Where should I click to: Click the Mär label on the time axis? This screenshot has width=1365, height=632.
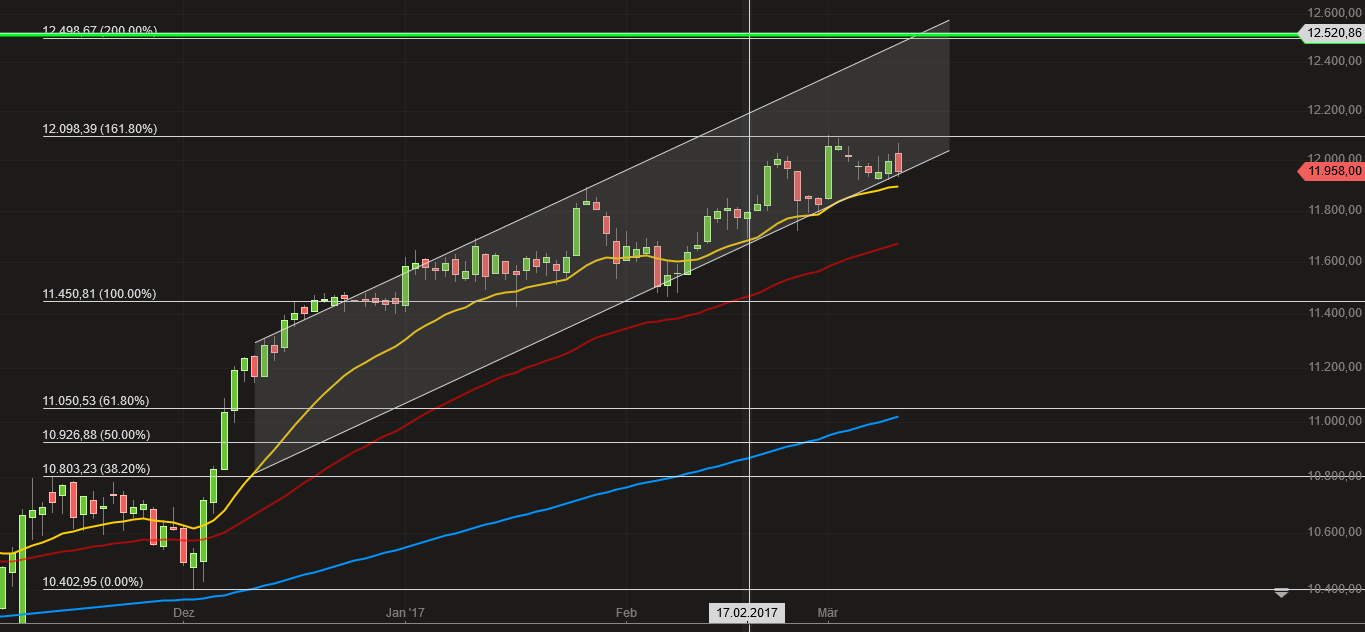[829, 613]
